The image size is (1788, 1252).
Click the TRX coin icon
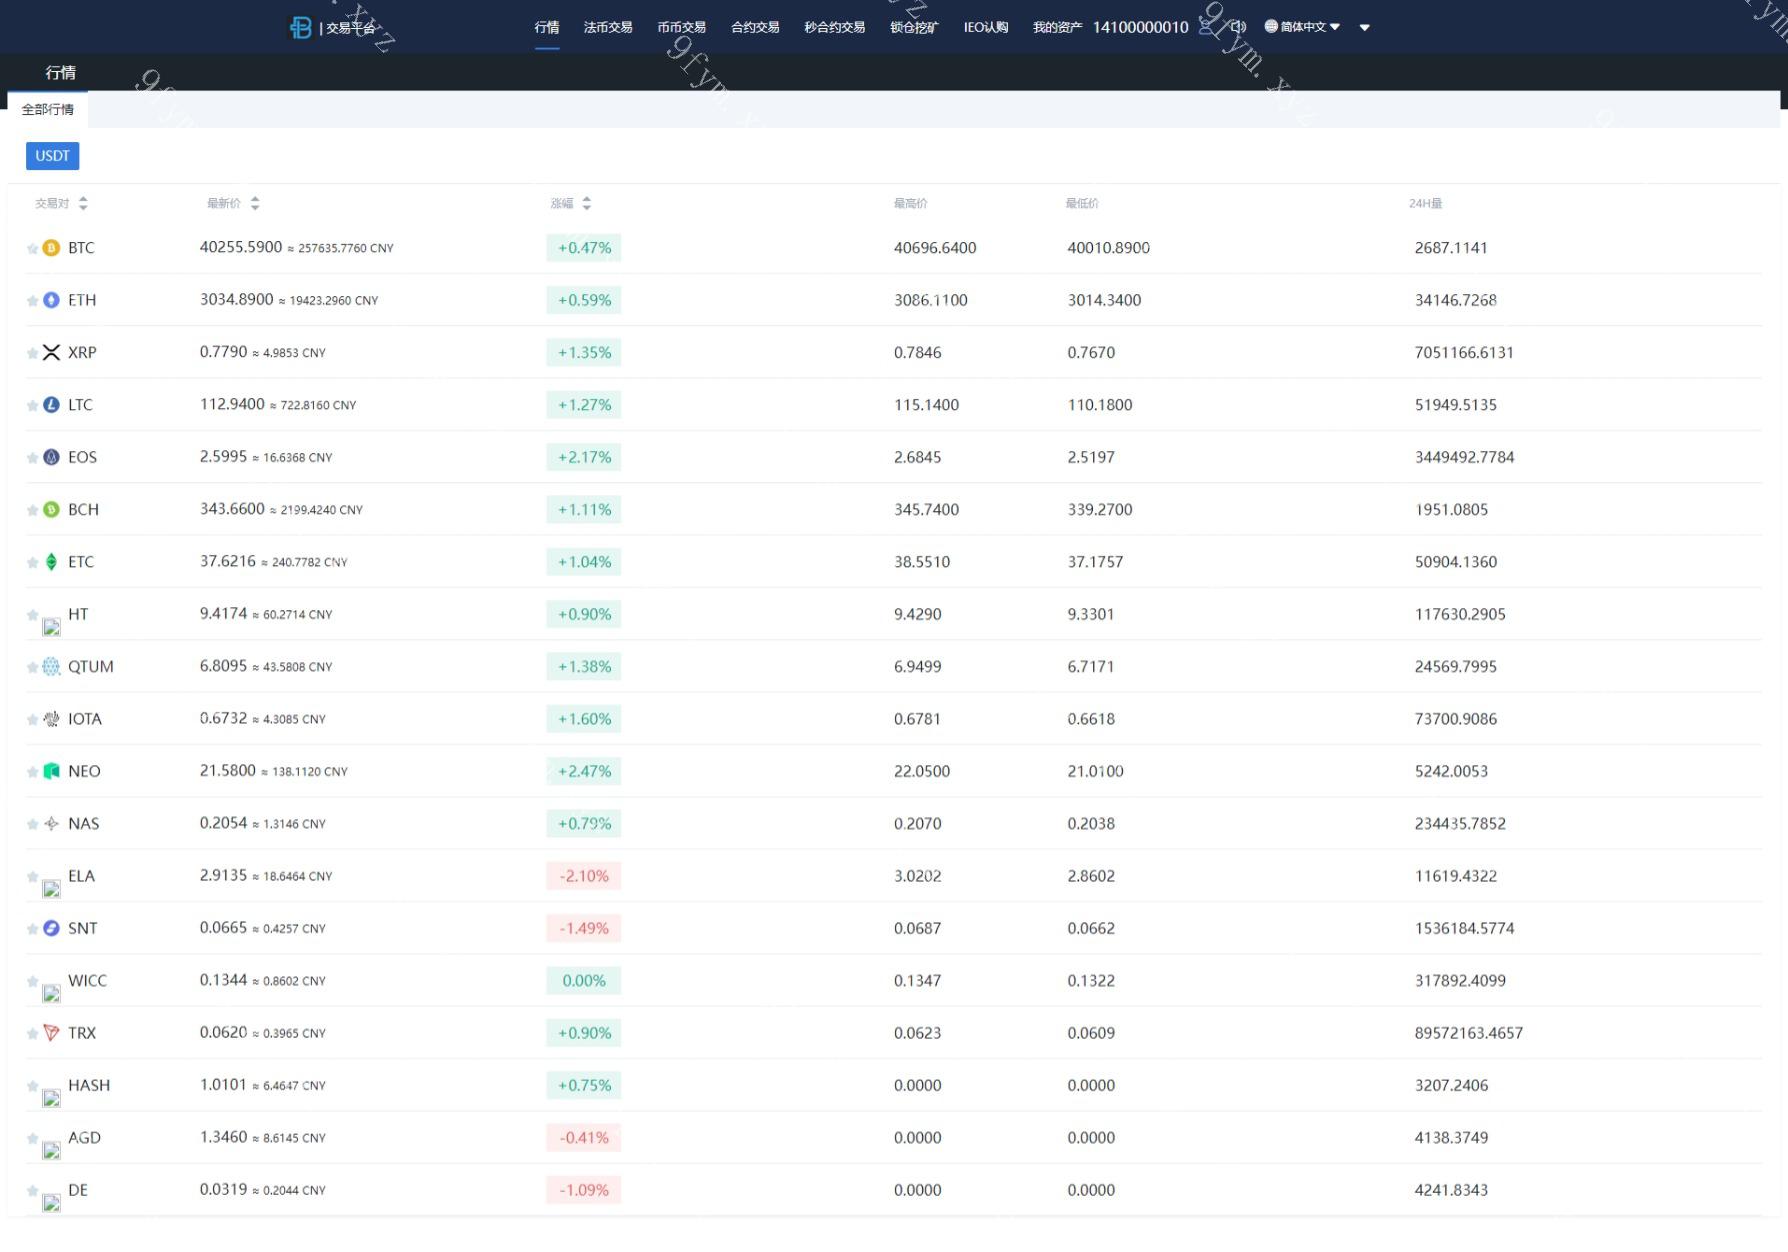click(51, 1033)
